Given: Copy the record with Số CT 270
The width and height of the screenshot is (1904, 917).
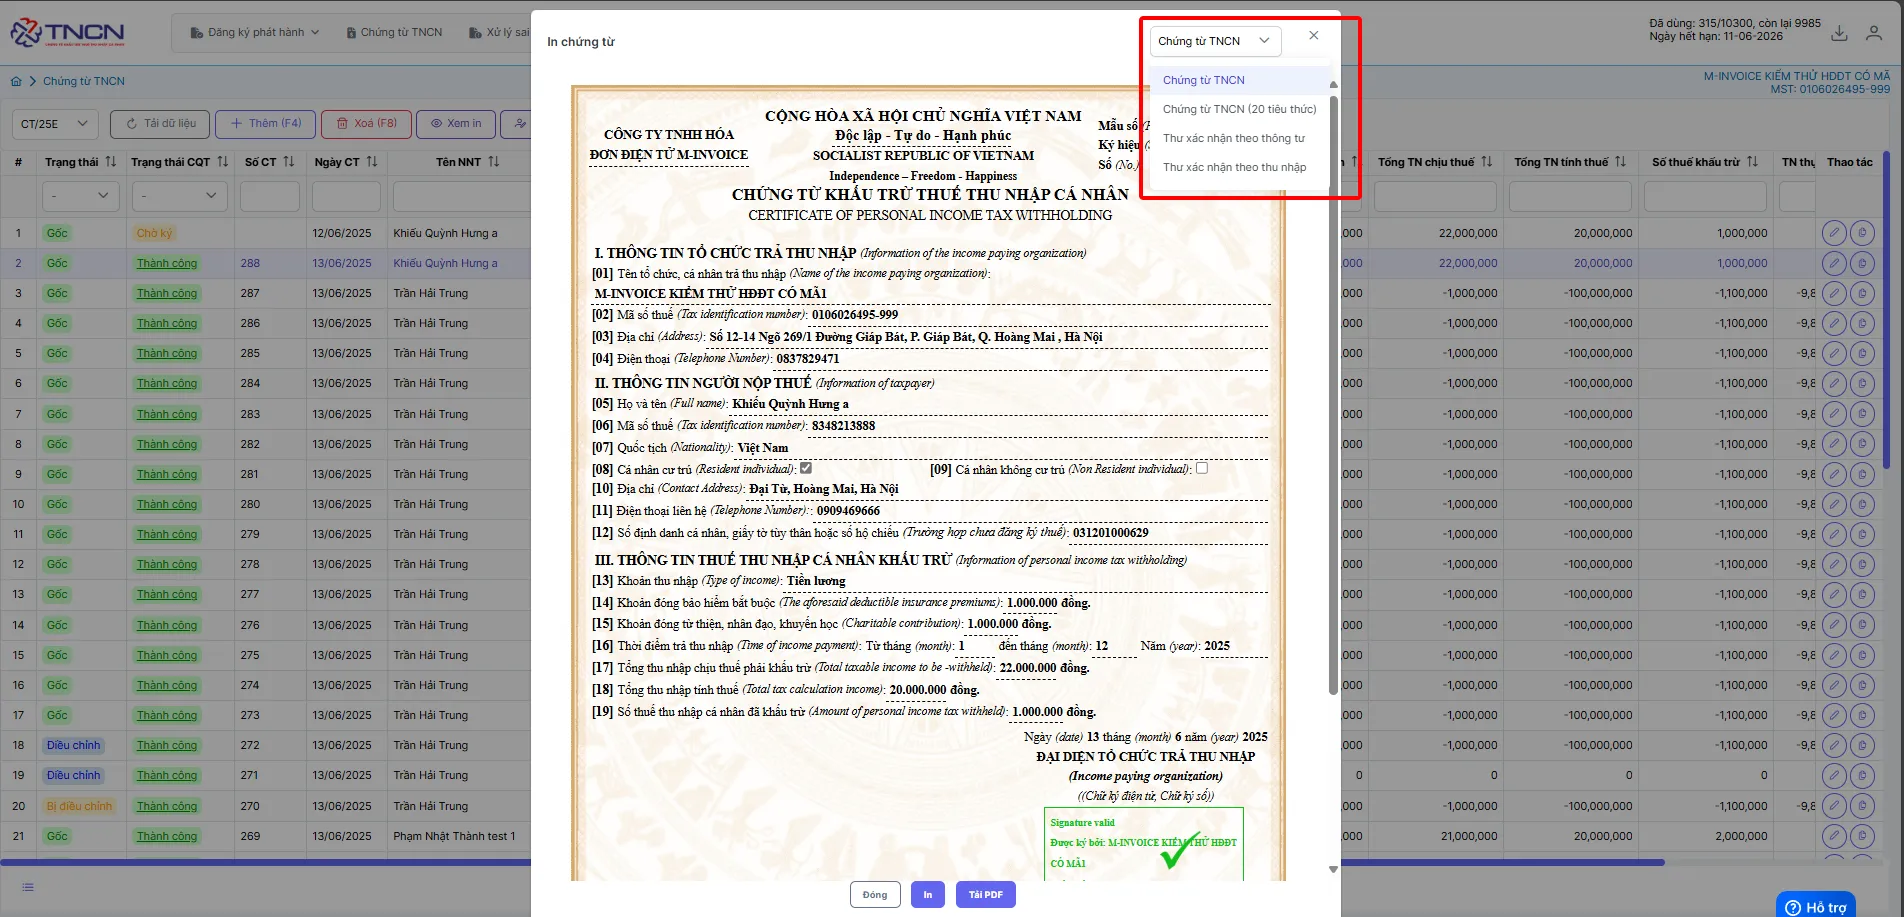Looking at the screenshot, I should point(1862,806).
